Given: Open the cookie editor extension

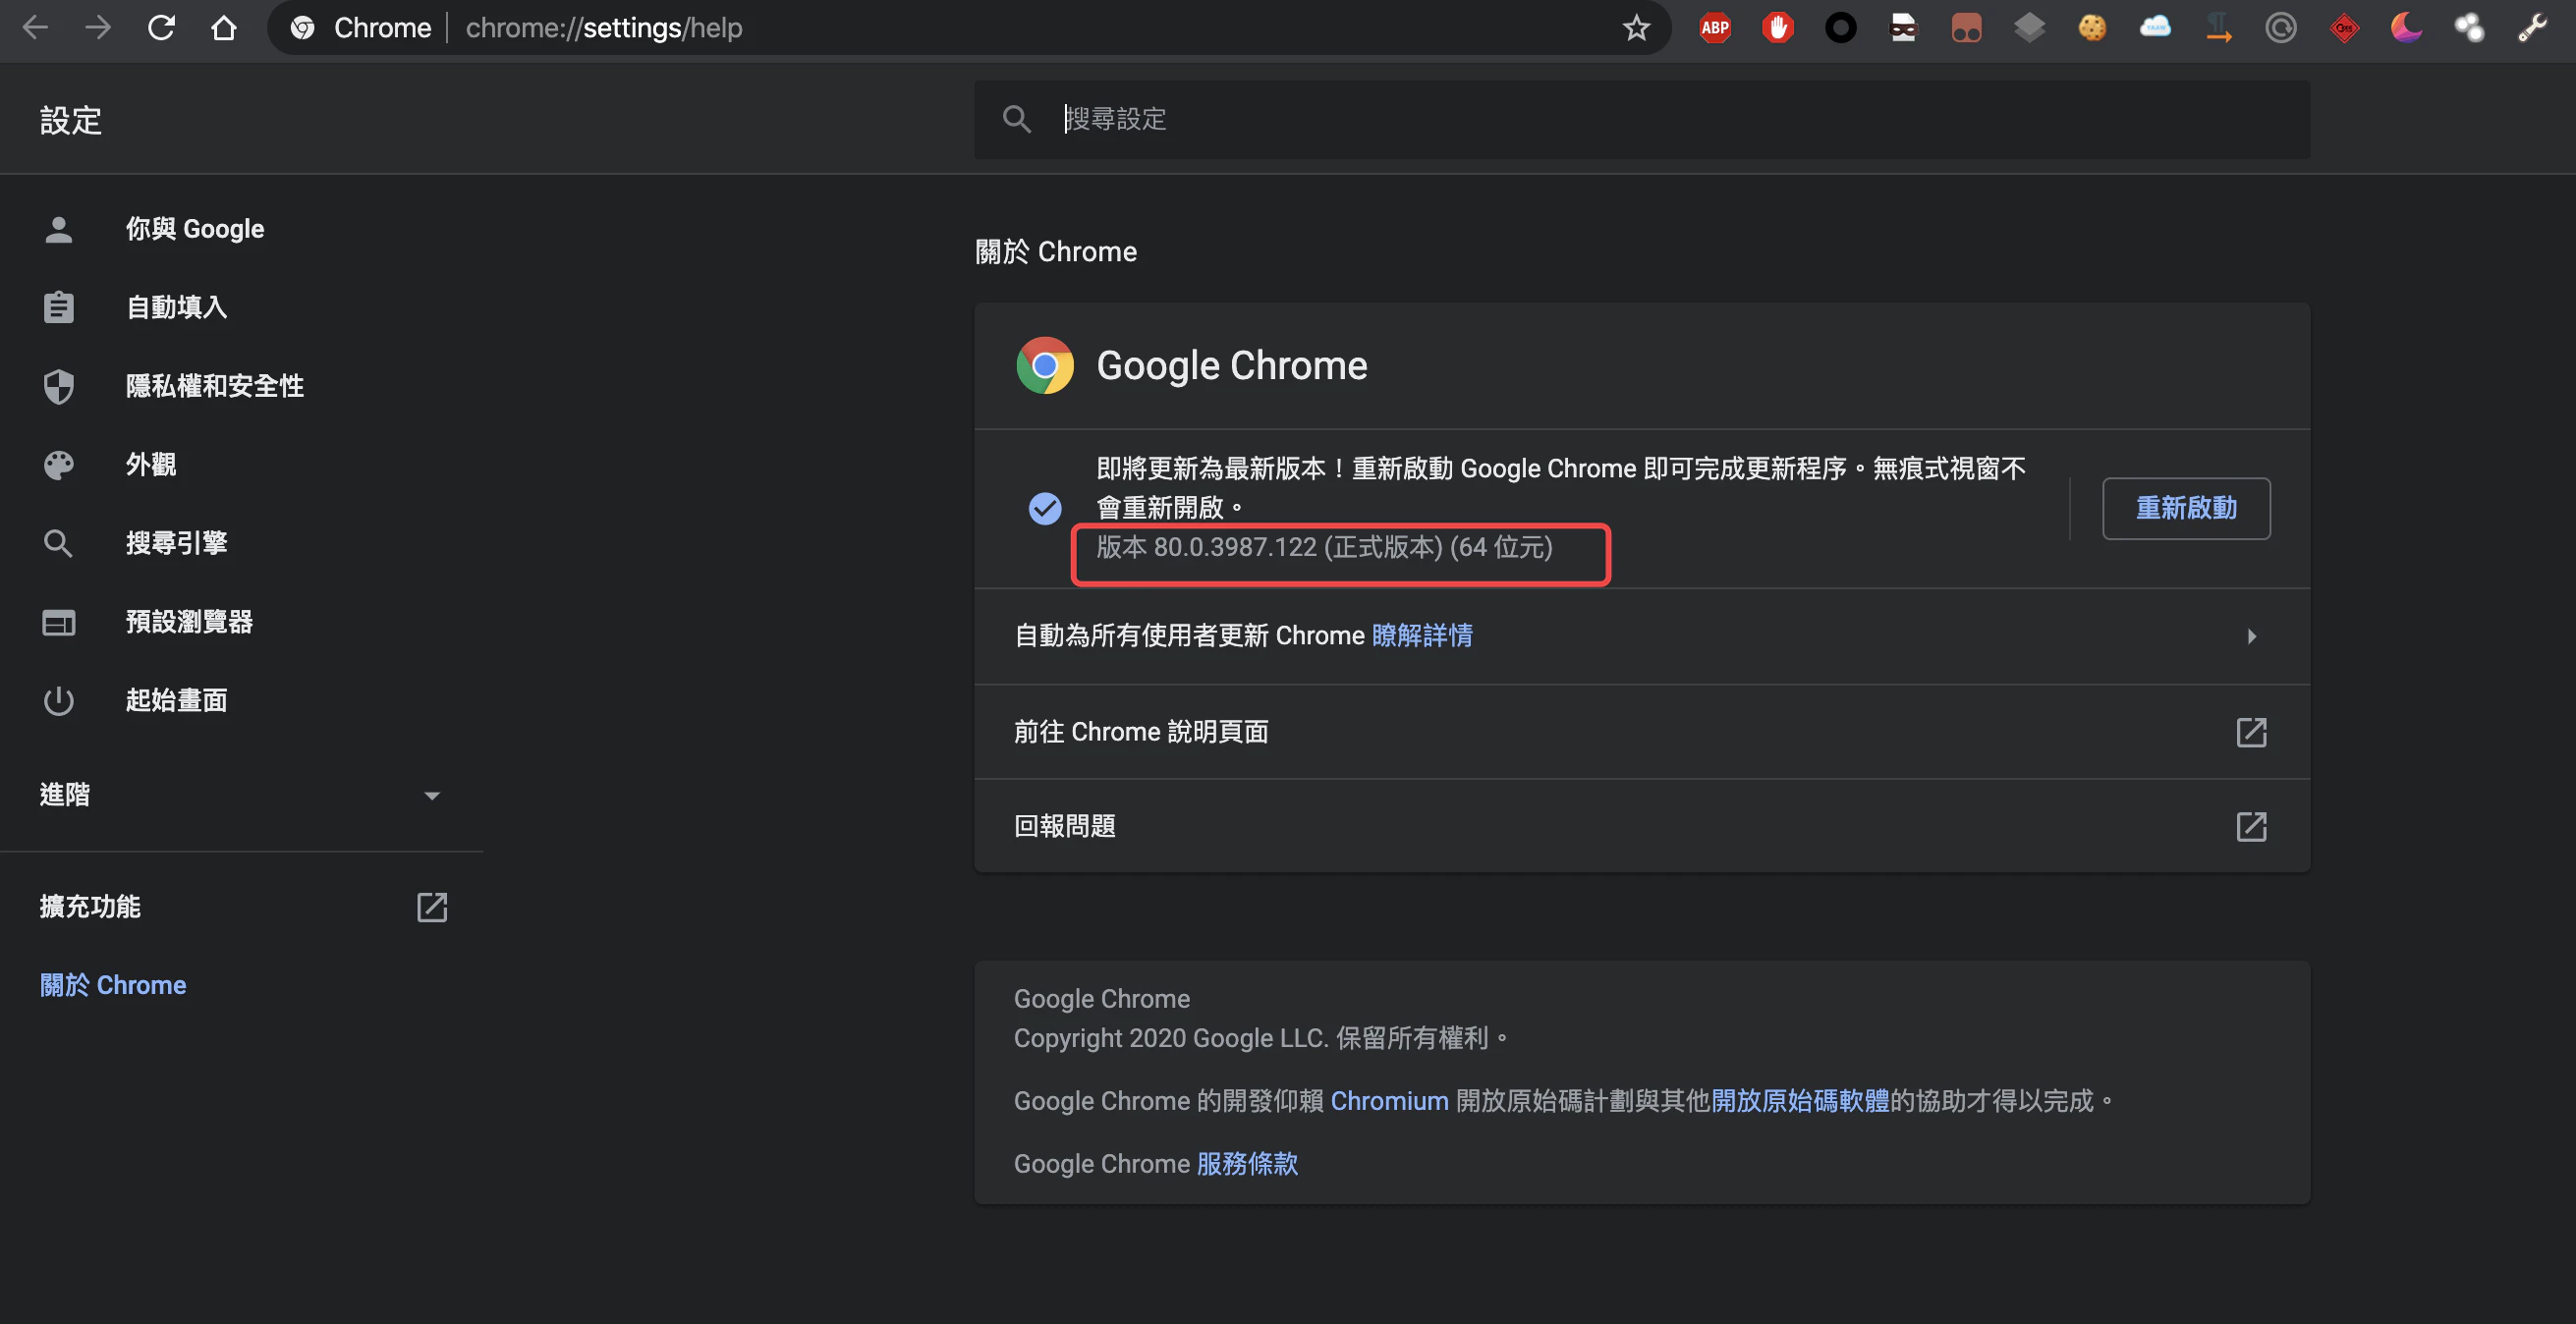Looking at the screenshot, I should click(2092, 28).
